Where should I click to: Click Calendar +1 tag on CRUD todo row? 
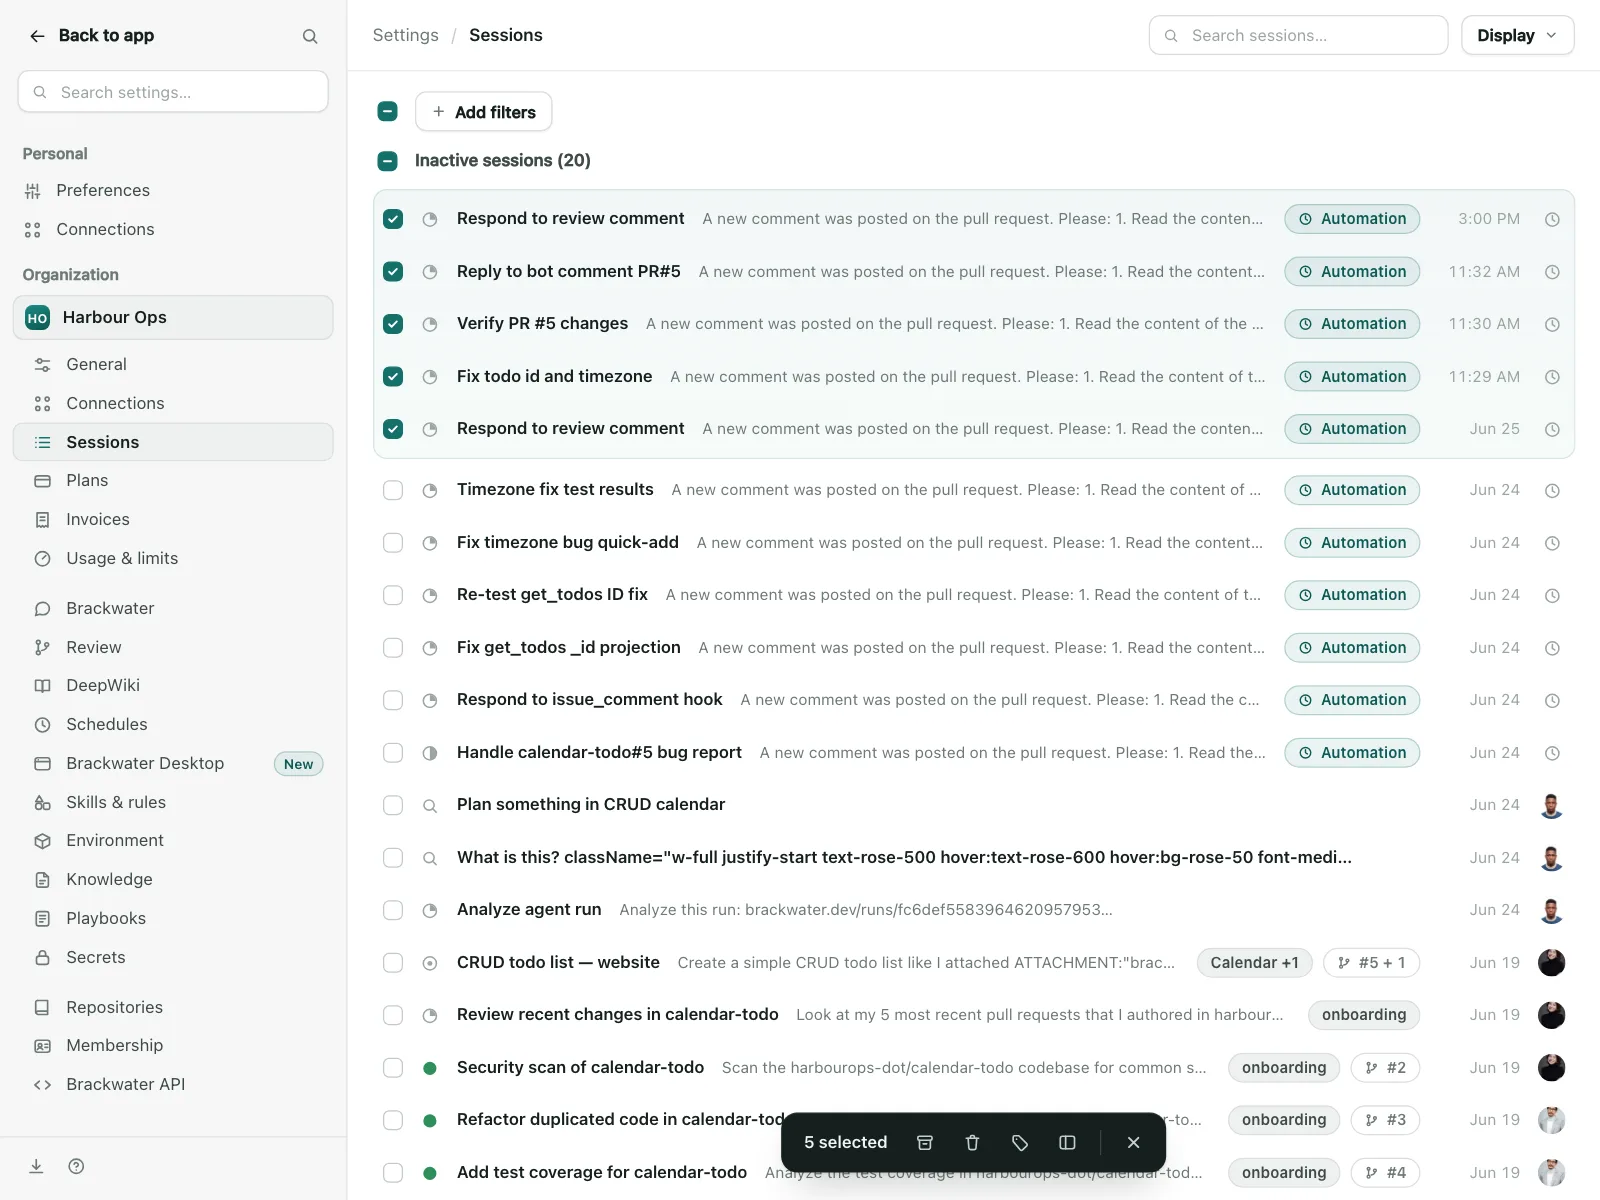tap(1254, 963)
